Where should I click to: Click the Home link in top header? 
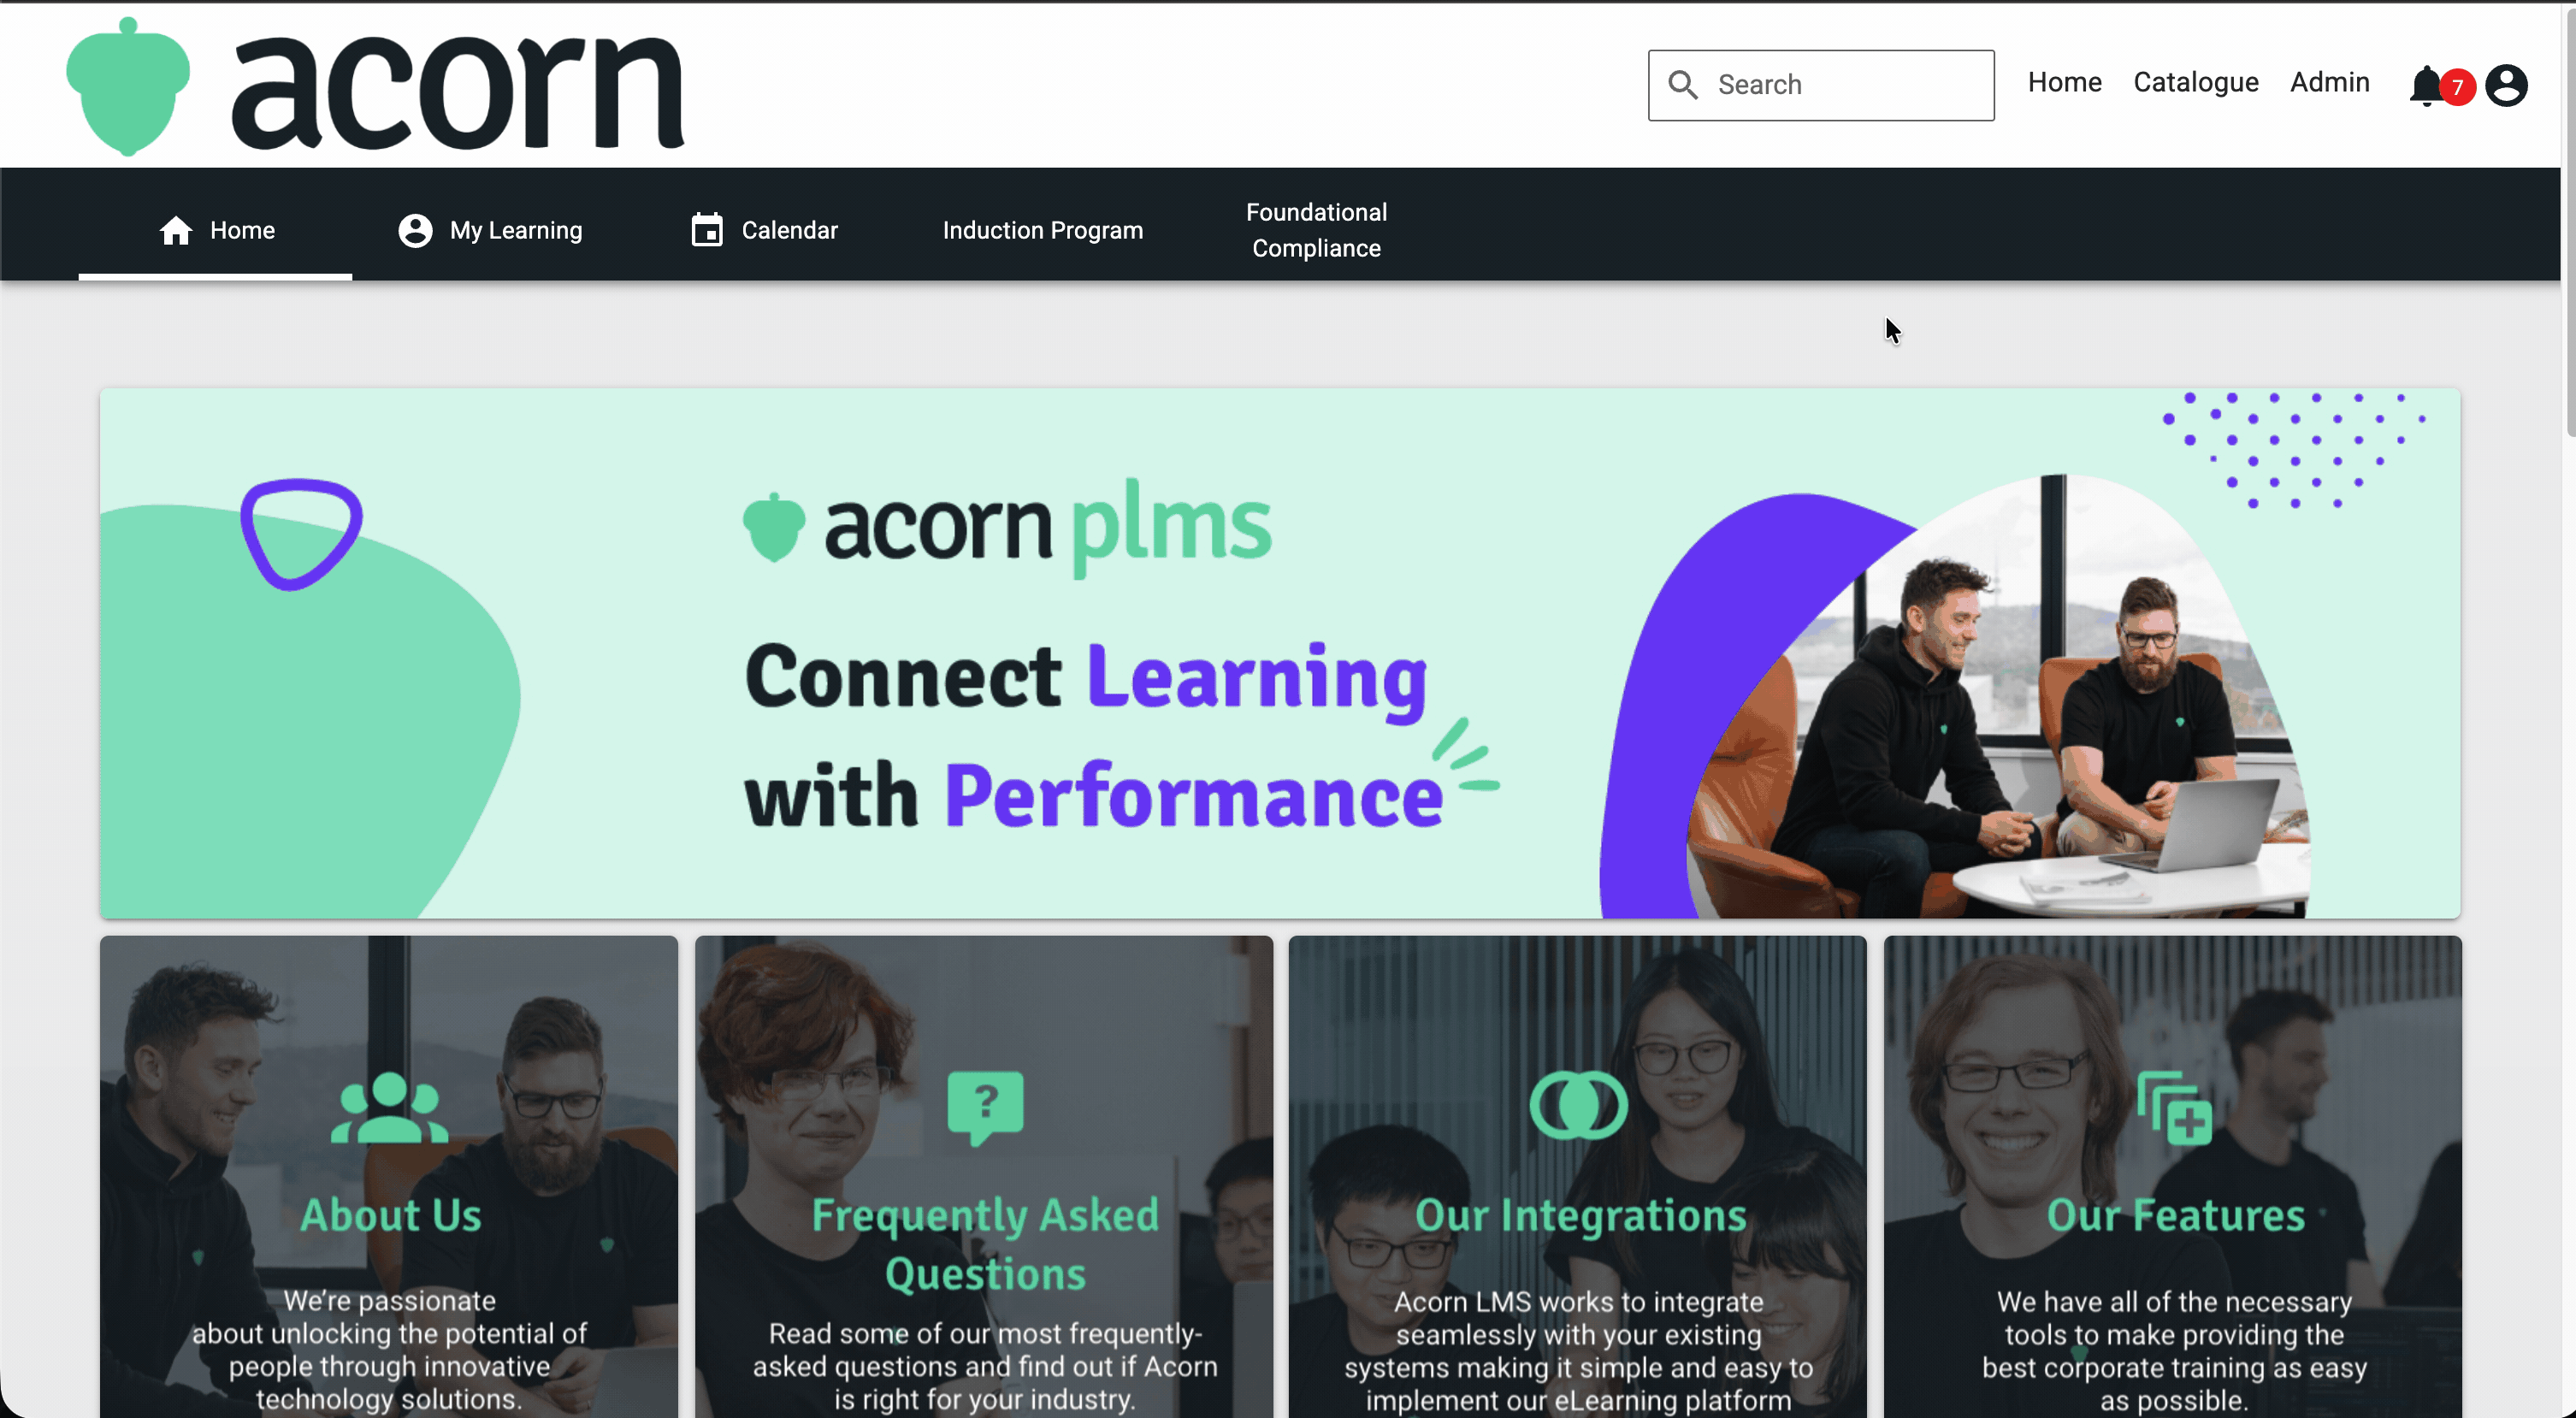click(2064, 83)
